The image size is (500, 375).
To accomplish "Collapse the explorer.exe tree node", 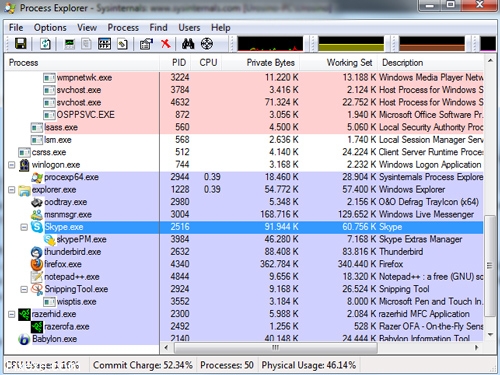I will coord(12,190).
